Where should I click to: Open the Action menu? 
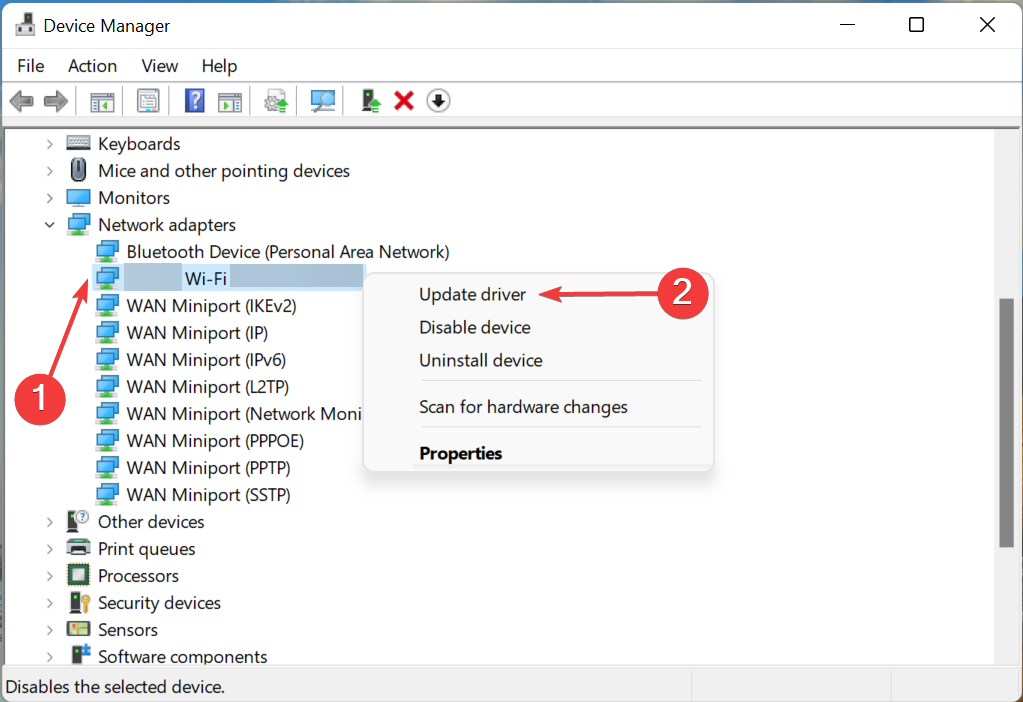point(93,66)
